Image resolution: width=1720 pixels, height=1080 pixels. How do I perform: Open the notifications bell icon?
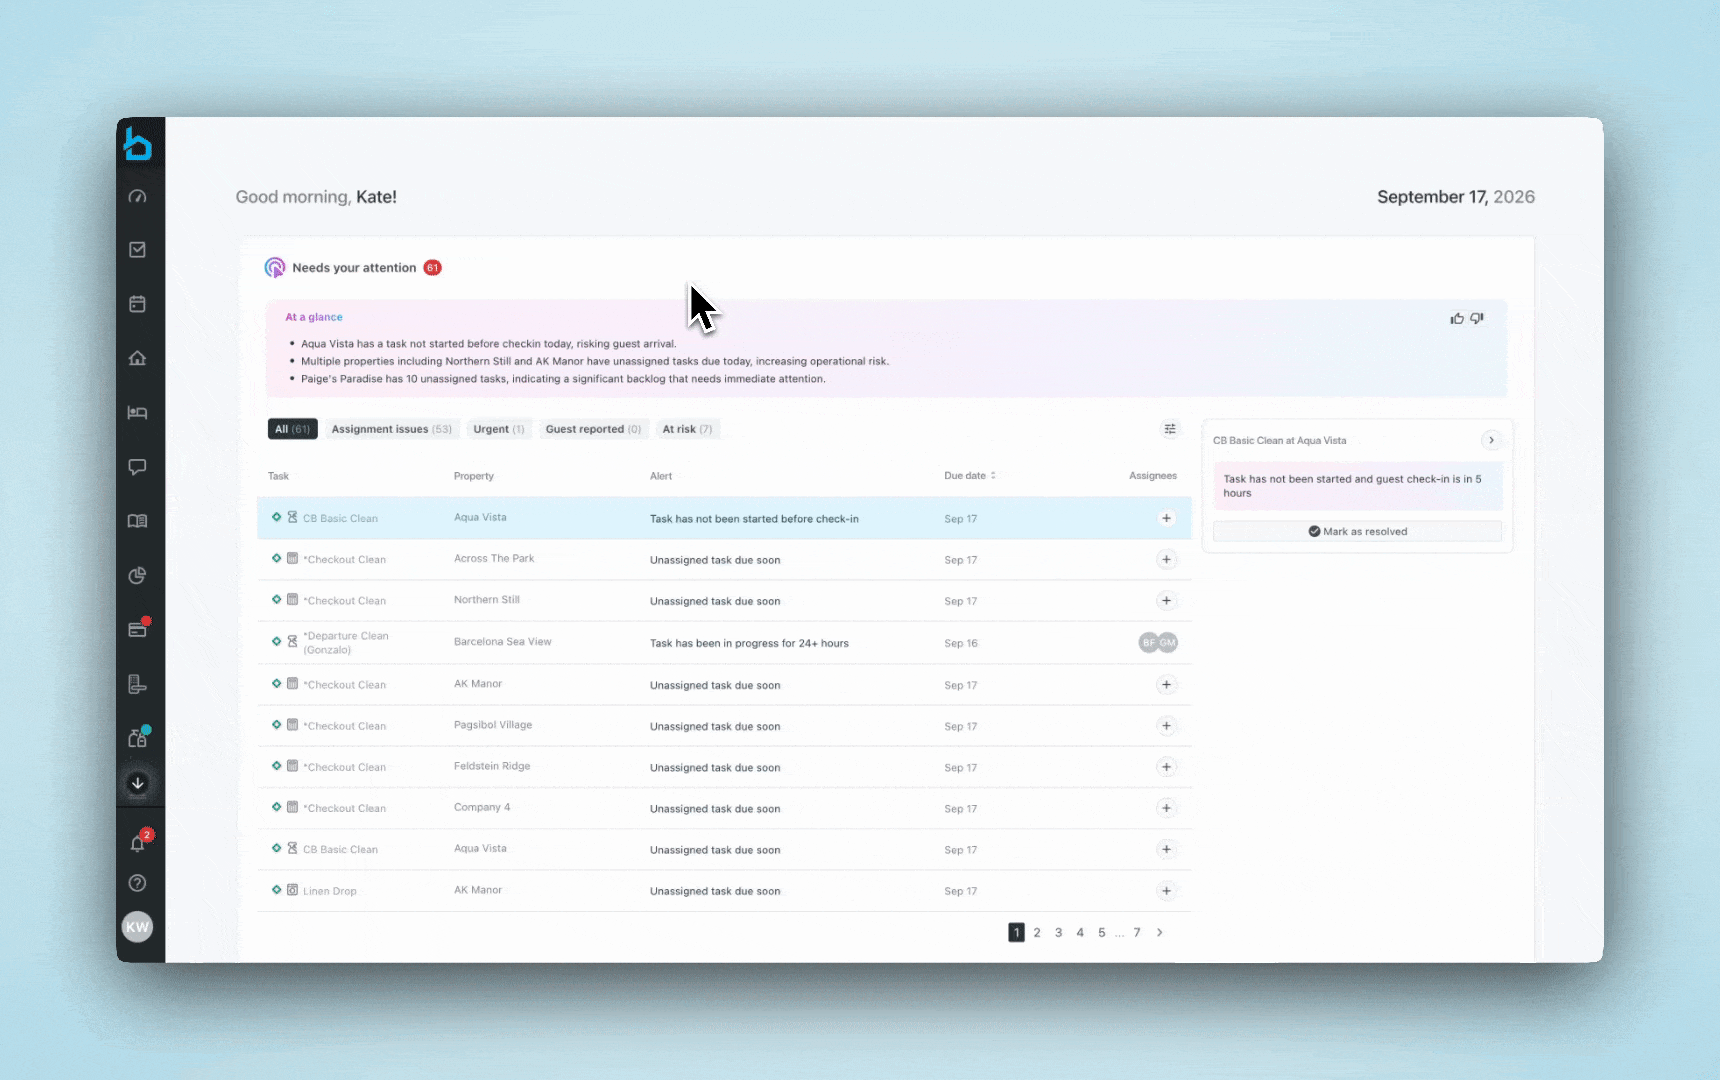(x=138, y=843)
